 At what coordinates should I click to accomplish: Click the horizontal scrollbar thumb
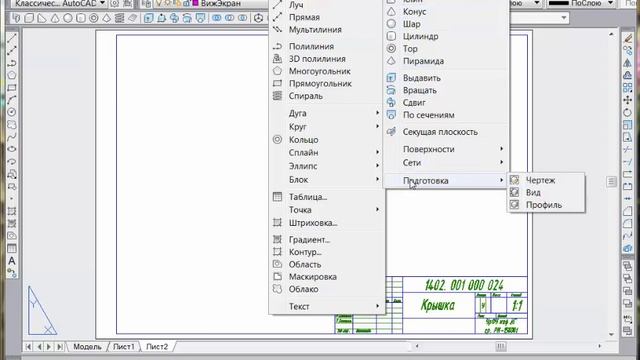501,347
